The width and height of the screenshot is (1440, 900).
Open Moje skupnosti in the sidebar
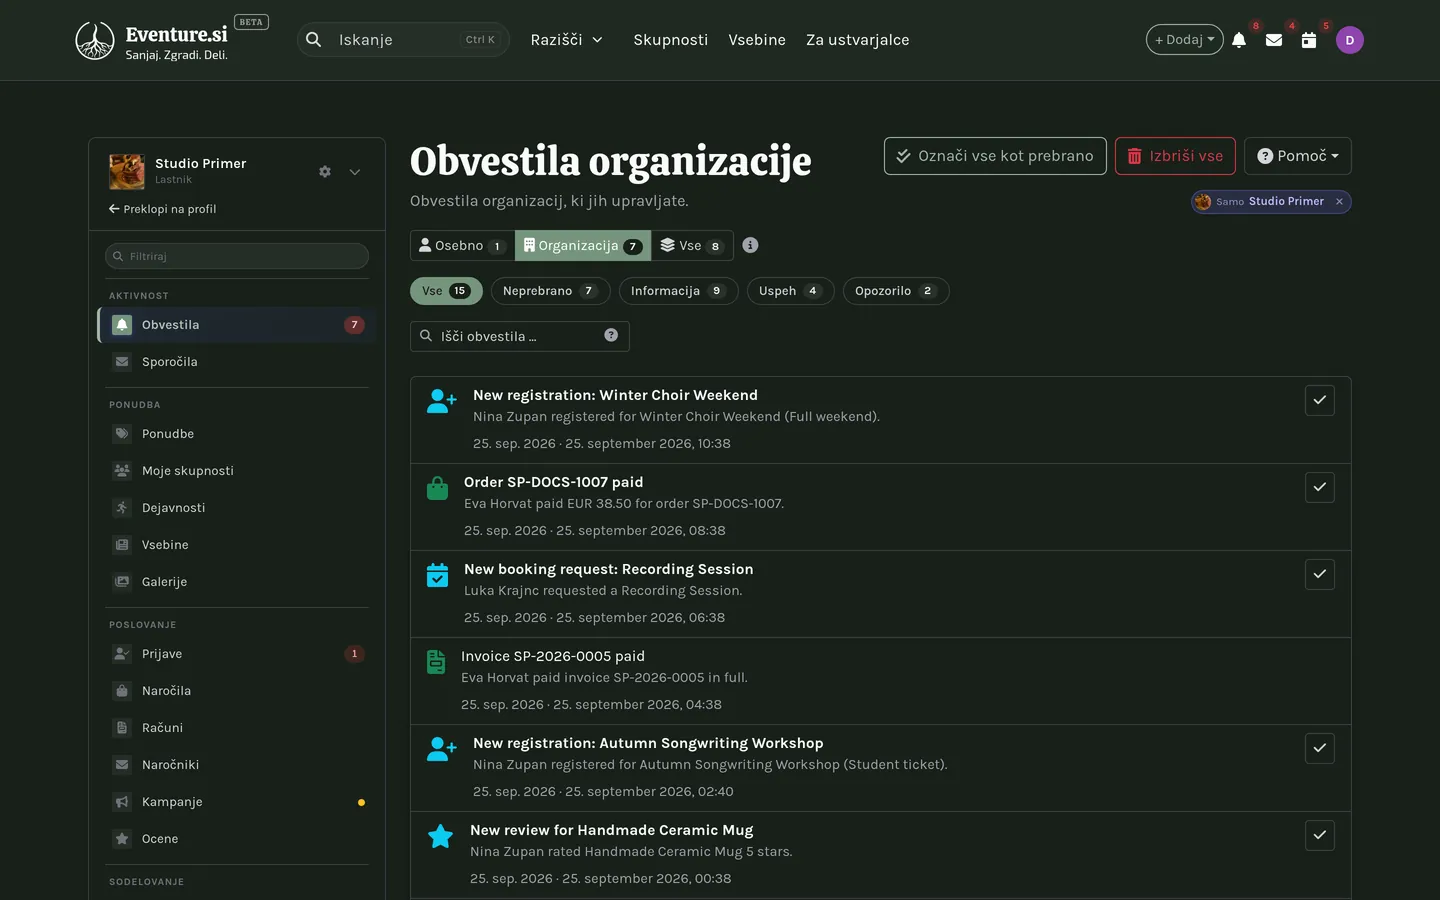237,471
